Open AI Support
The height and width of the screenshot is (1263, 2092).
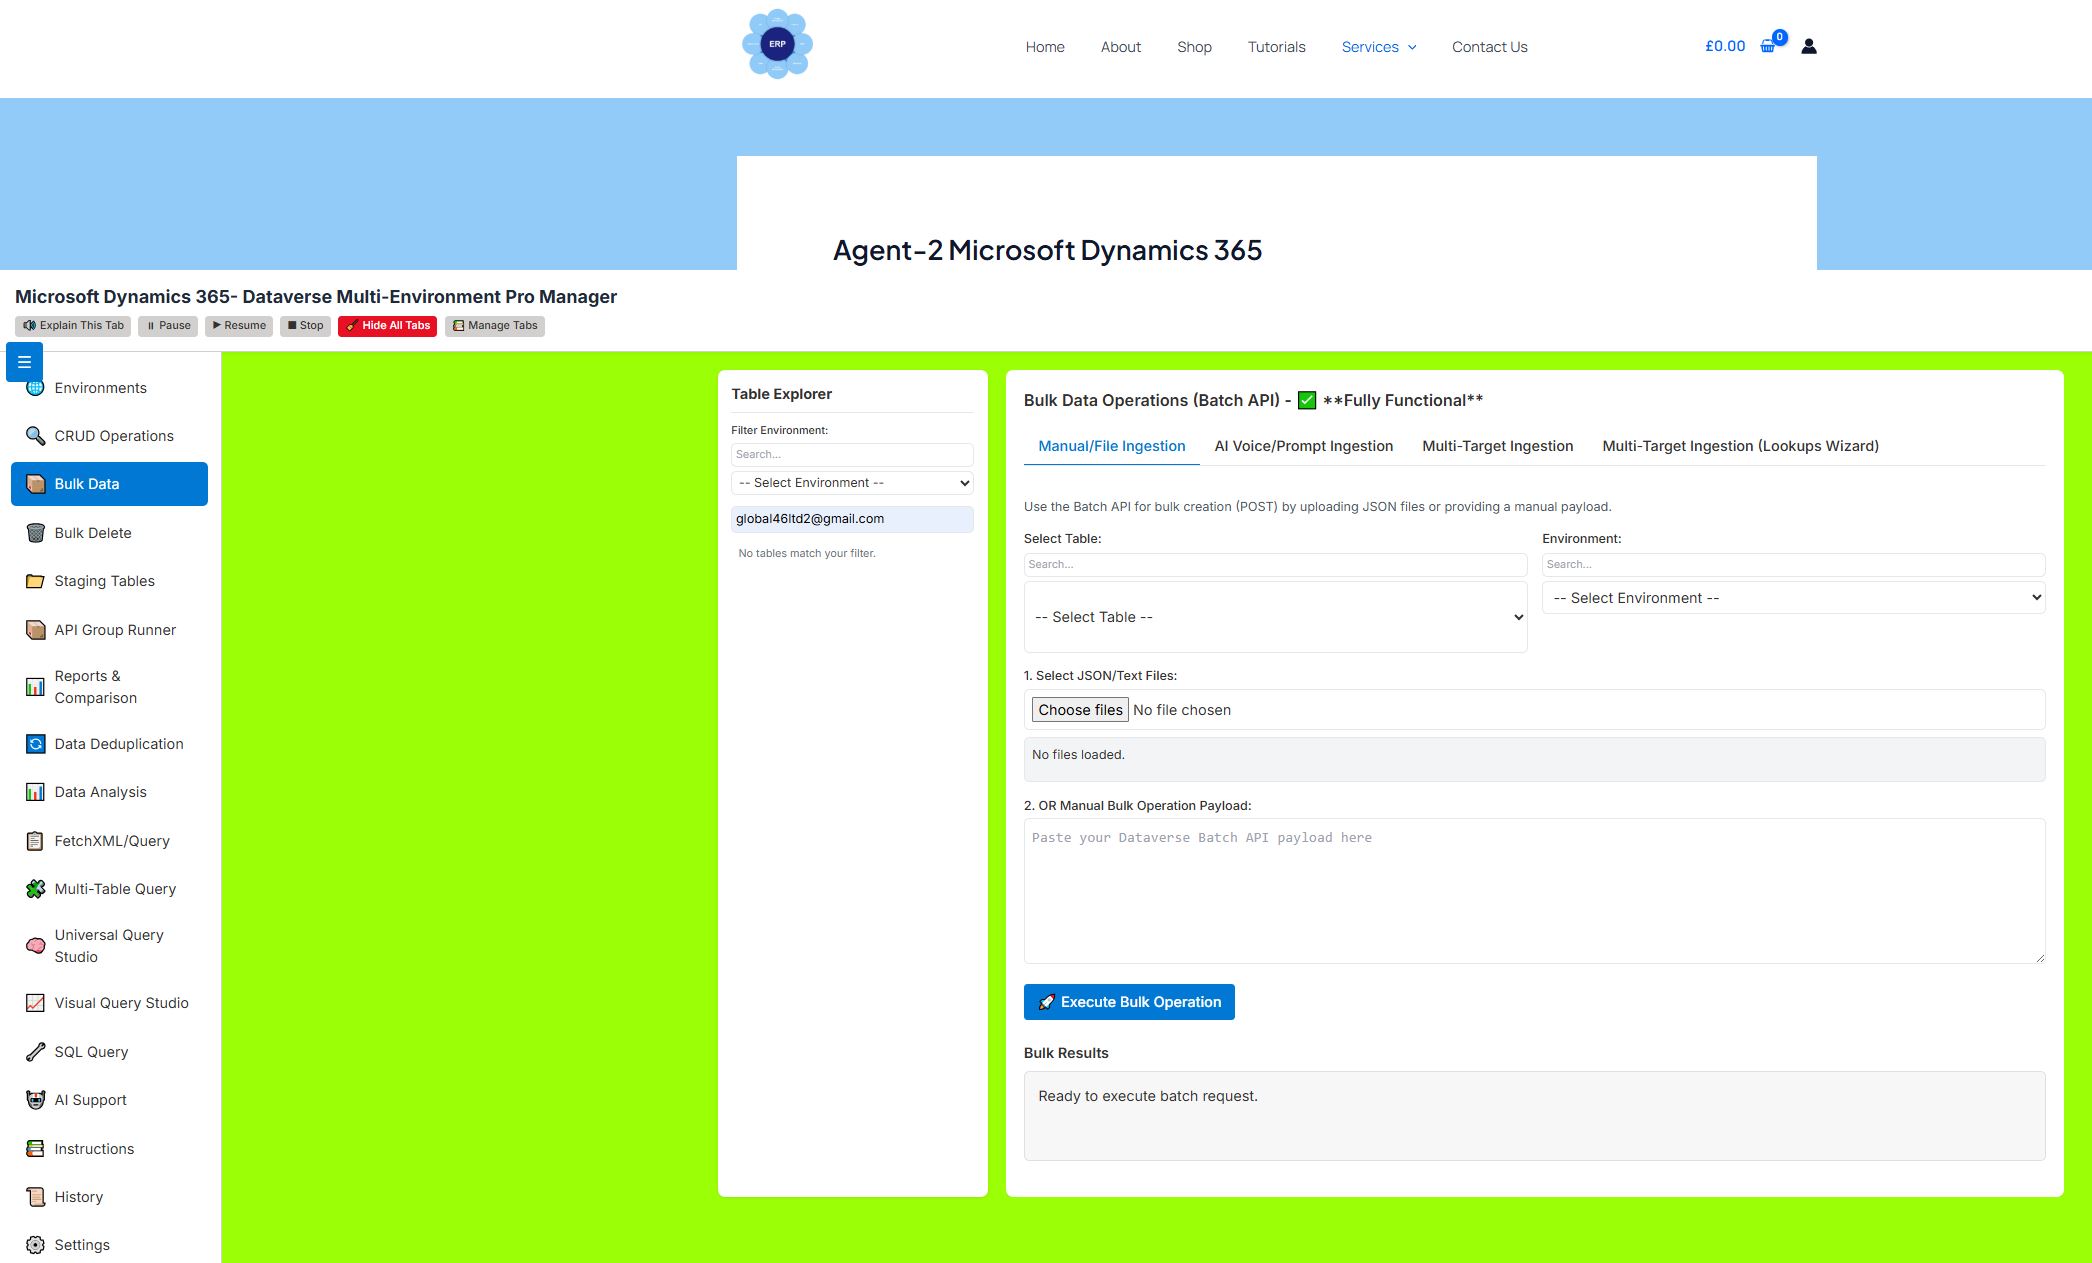click(90, 1099)
